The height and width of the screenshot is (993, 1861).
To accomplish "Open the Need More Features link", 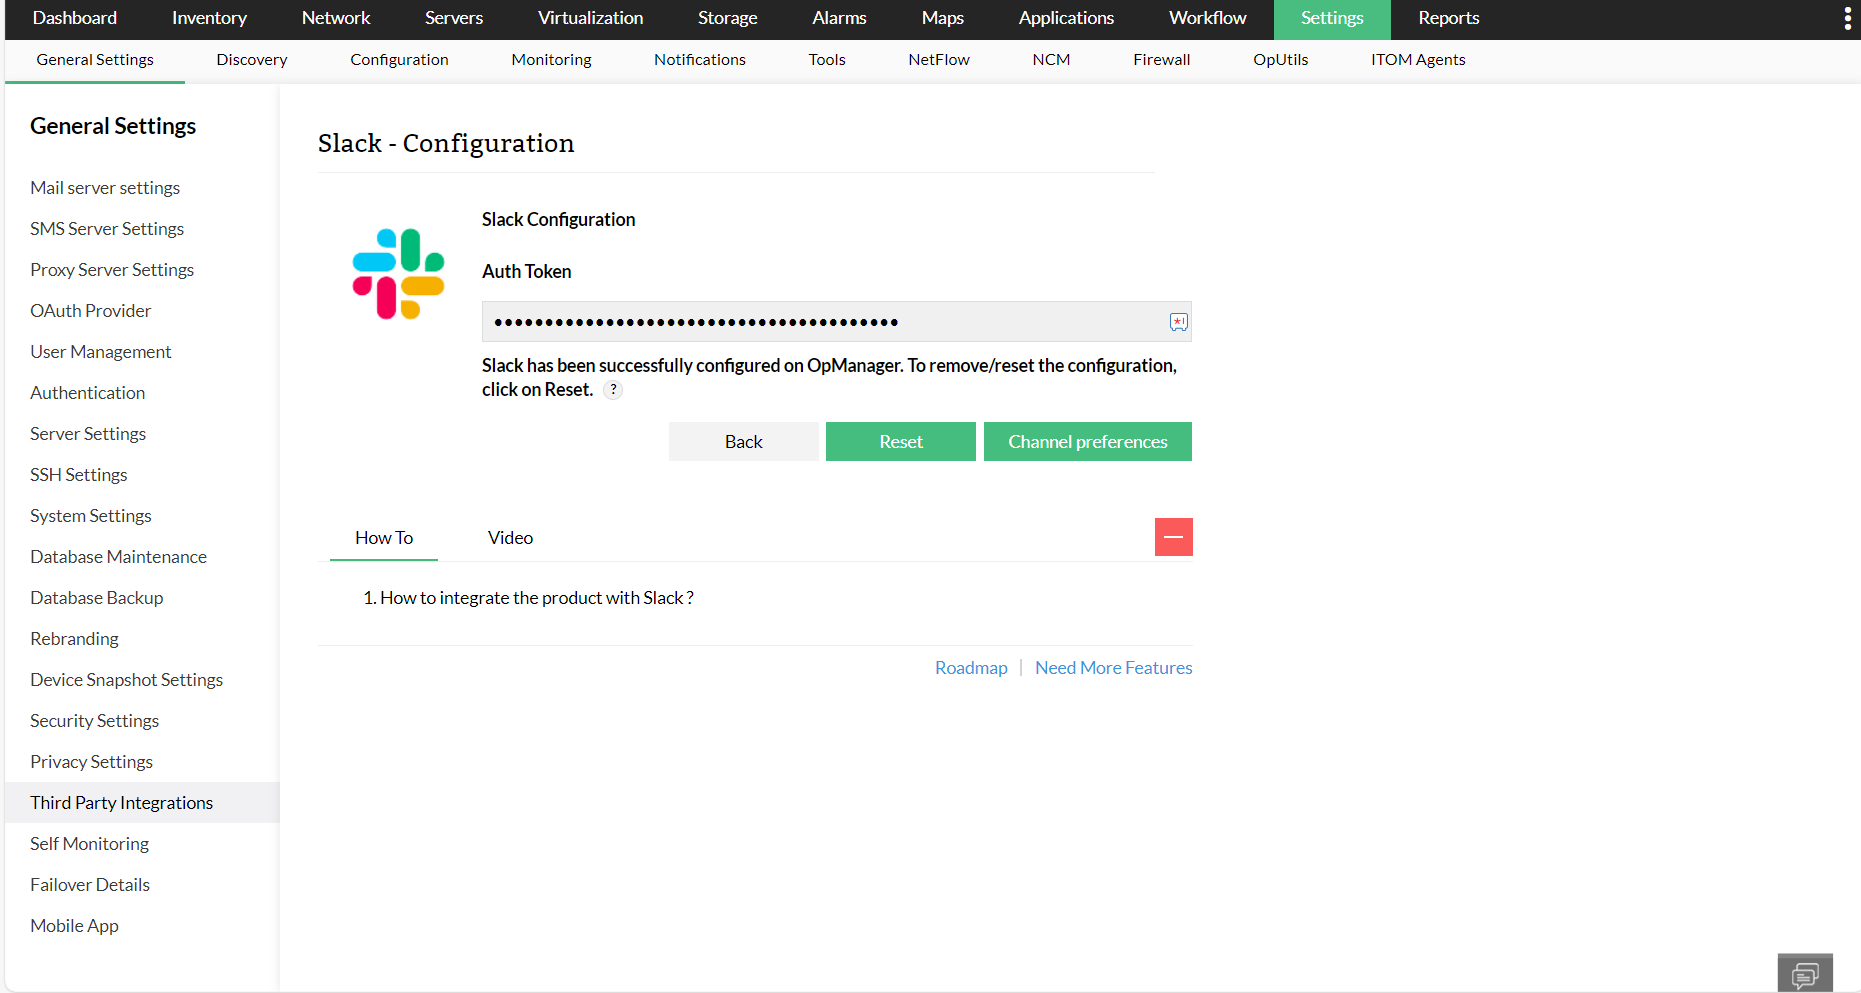I will tap(1114, 668).
